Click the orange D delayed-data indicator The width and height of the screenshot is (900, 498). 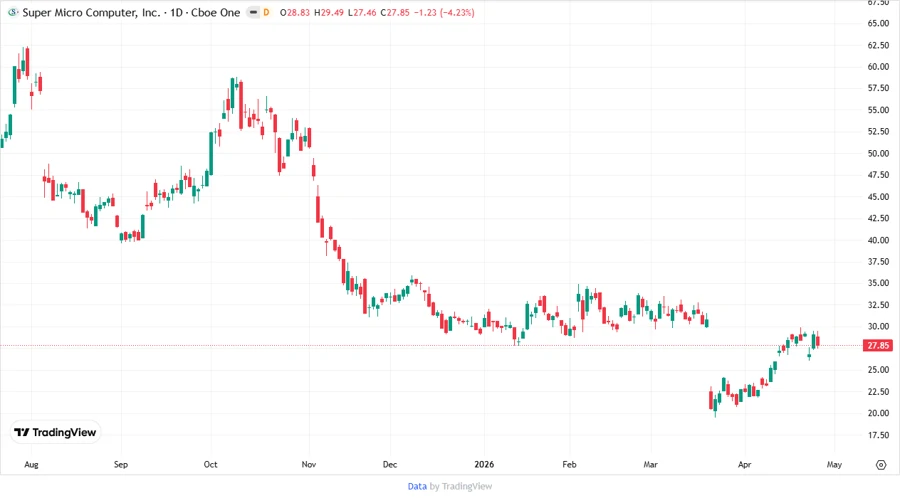[x=266, y=12]
